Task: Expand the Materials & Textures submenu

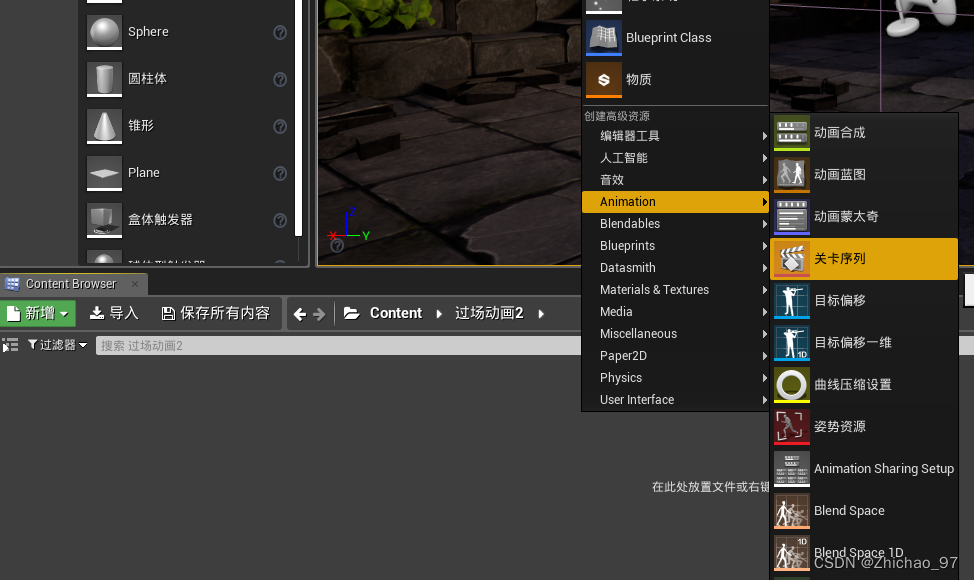Action: 763,289
